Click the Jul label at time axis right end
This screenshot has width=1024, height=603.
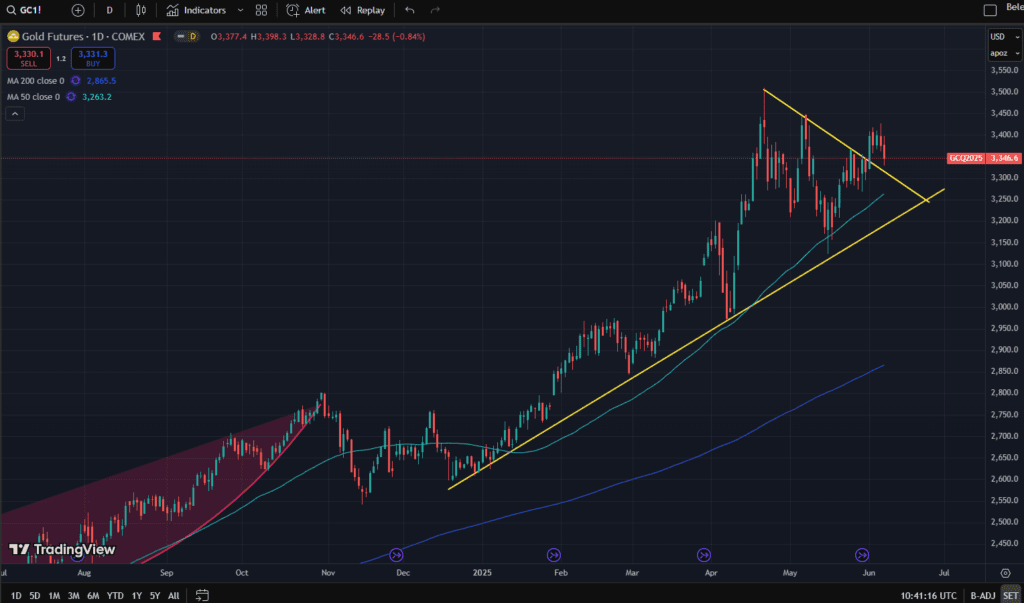coord(942,574)
